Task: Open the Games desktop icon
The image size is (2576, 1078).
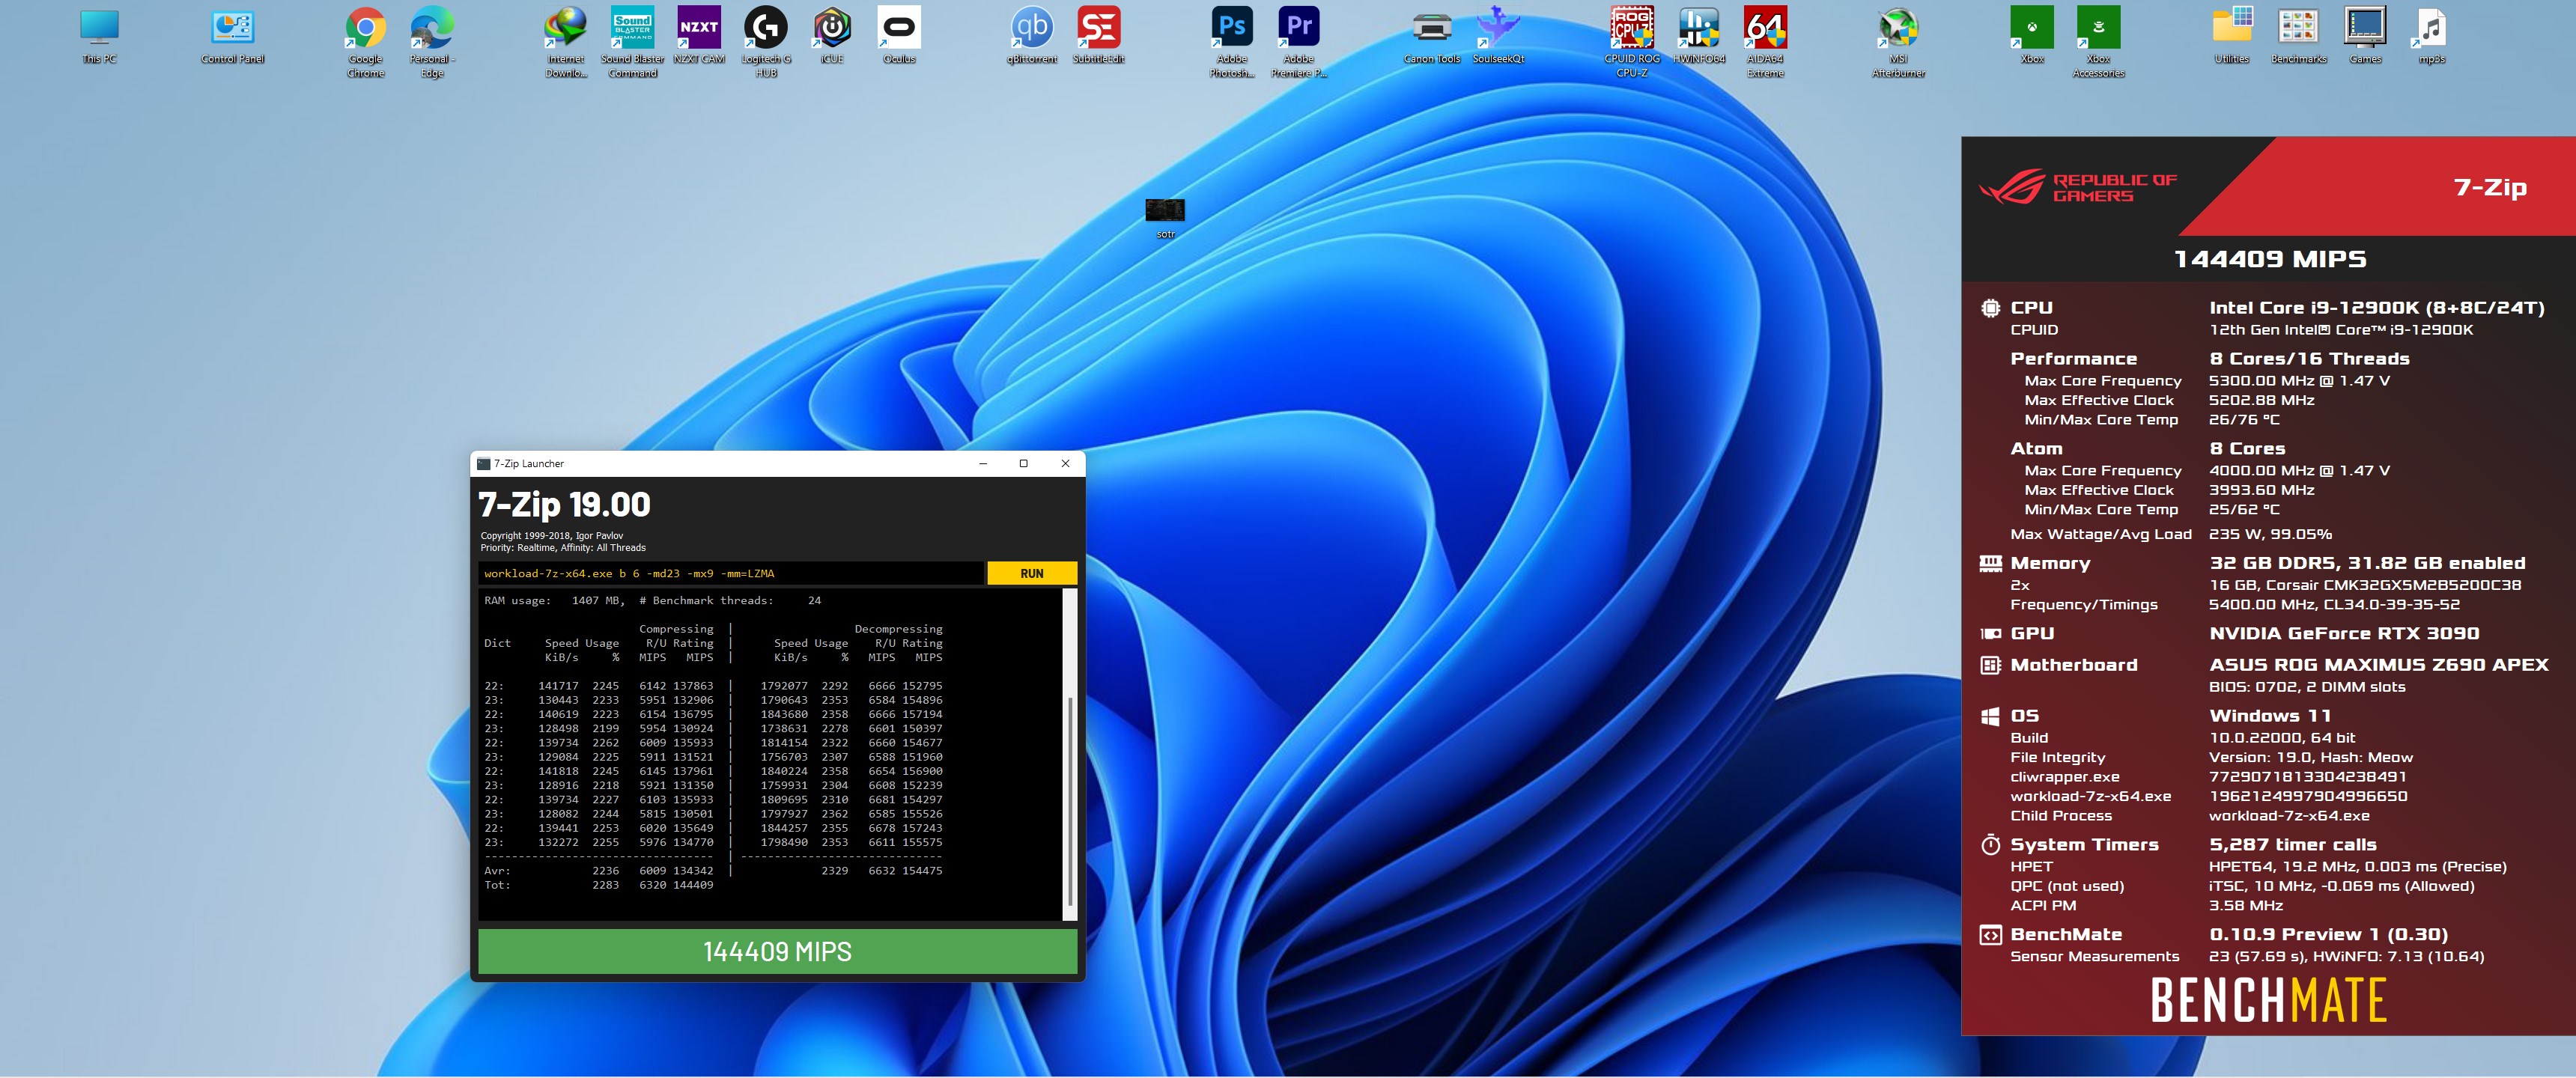Action: click(x=2365, y=36)
